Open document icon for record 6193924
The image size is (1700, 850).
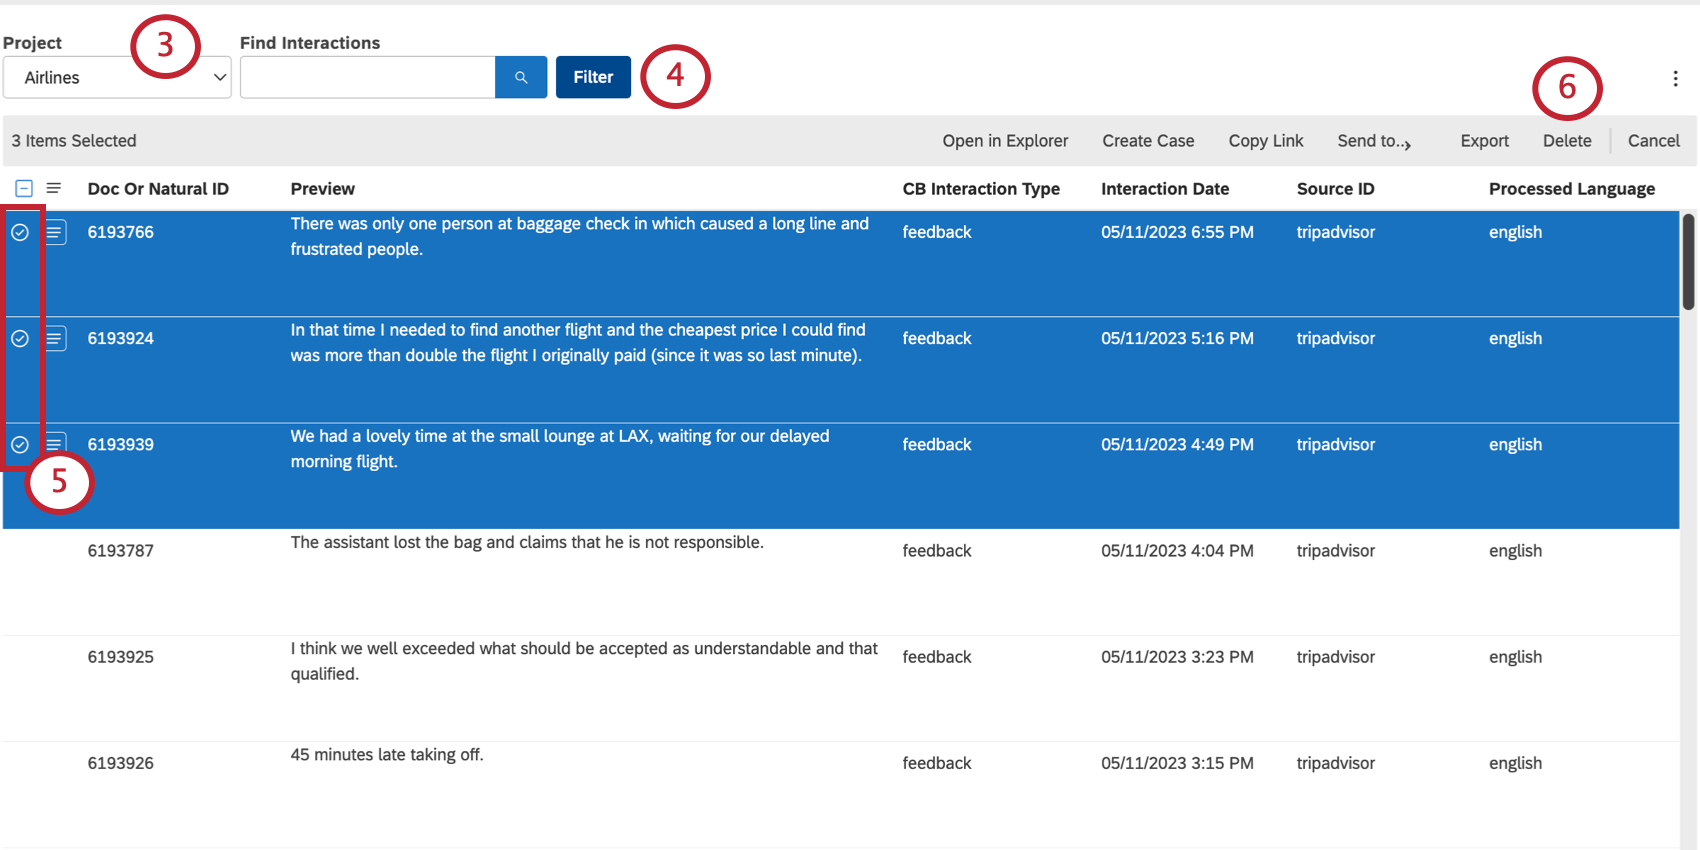pyautogui.click(x=56, y=338)
